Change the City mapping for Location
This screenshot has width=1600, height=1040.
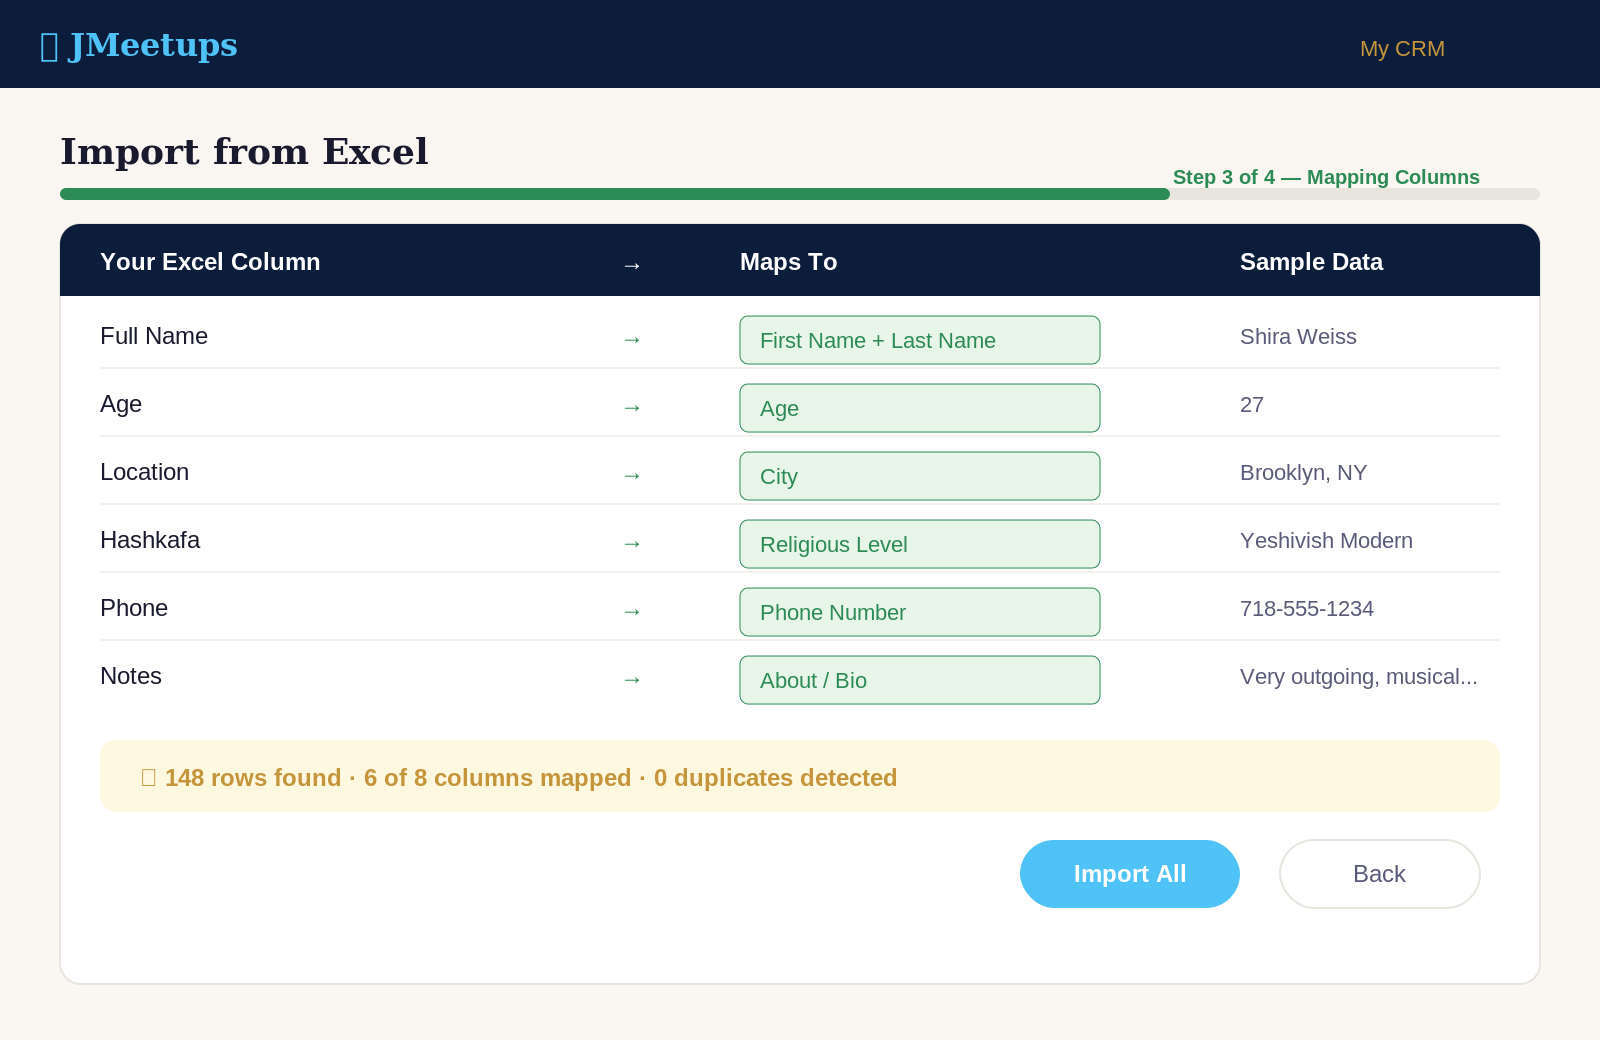tap(919, 476)
